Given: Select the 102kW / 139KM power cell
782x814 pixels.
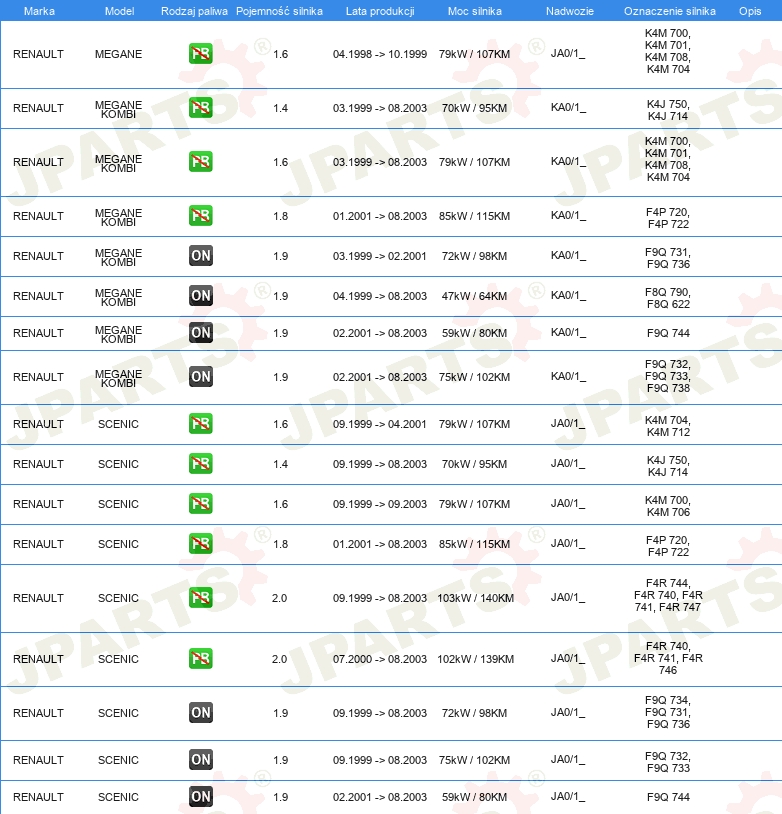Looking at the screenshot, I should click(x=475, y=659).
